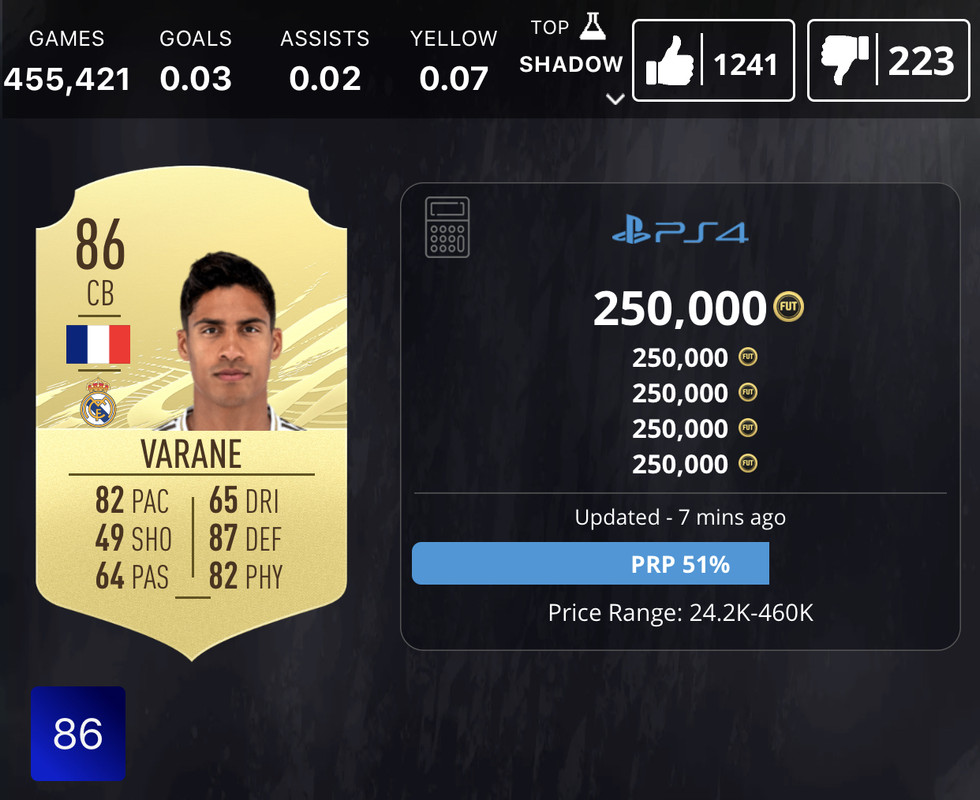Click Varane's player face image
Viewport: 980px width, 800px height.
tap(229, 341)
